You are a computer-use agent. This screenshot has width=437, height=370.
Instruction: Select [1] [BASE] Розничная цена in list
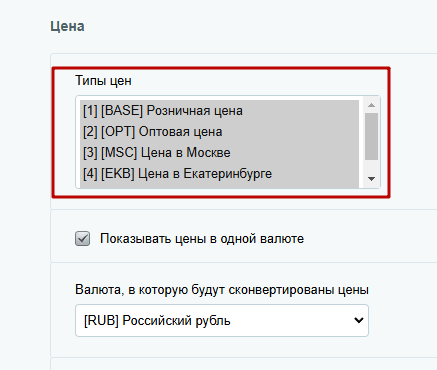click(219, 111)
